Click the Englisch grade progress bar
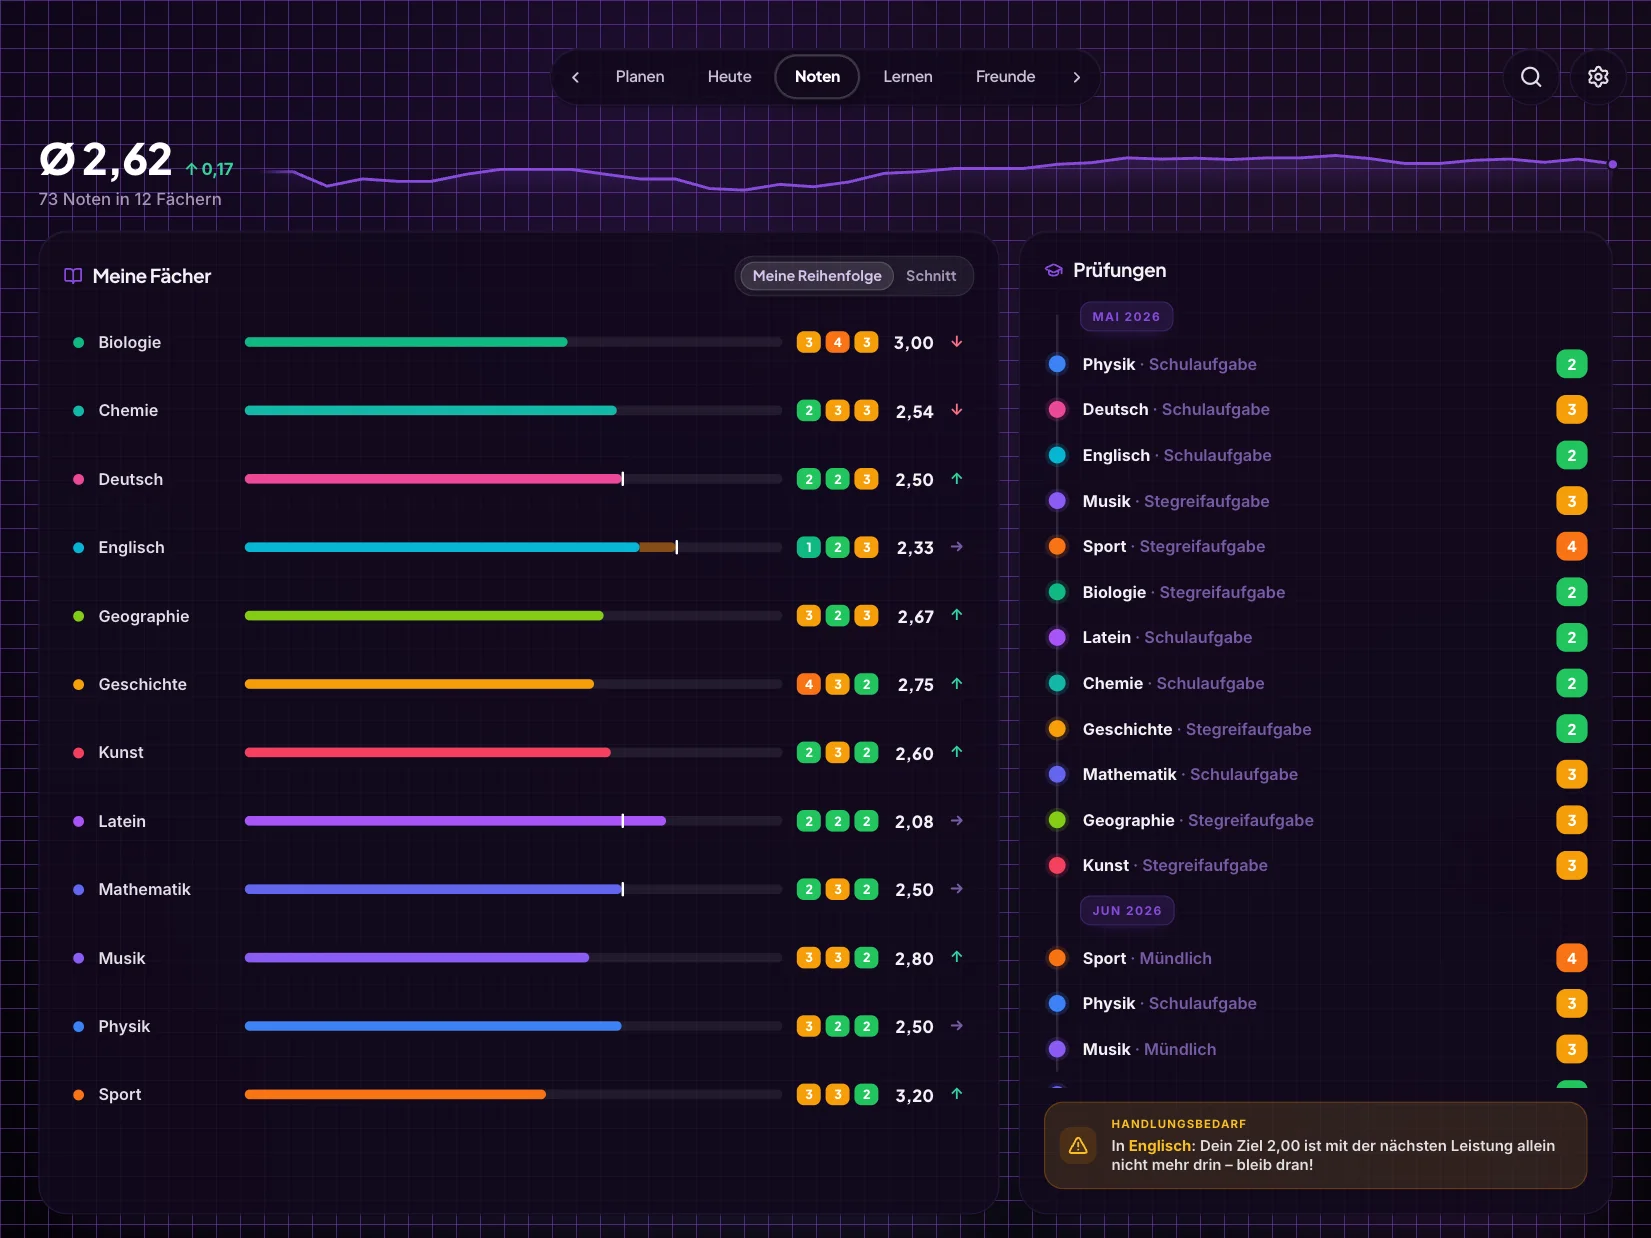 [513, 547]
